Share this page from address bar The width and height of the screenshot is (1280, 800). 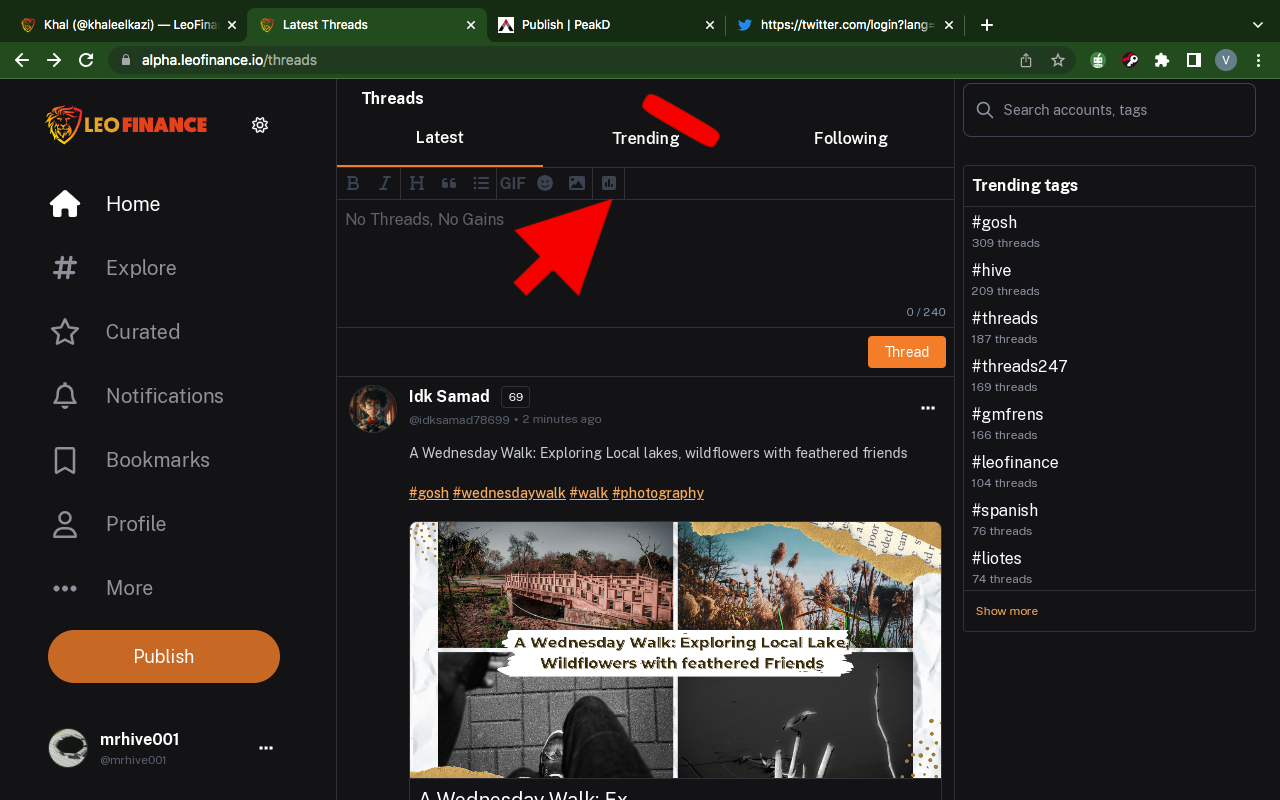pyautogui.click(x=1026, y=60)
